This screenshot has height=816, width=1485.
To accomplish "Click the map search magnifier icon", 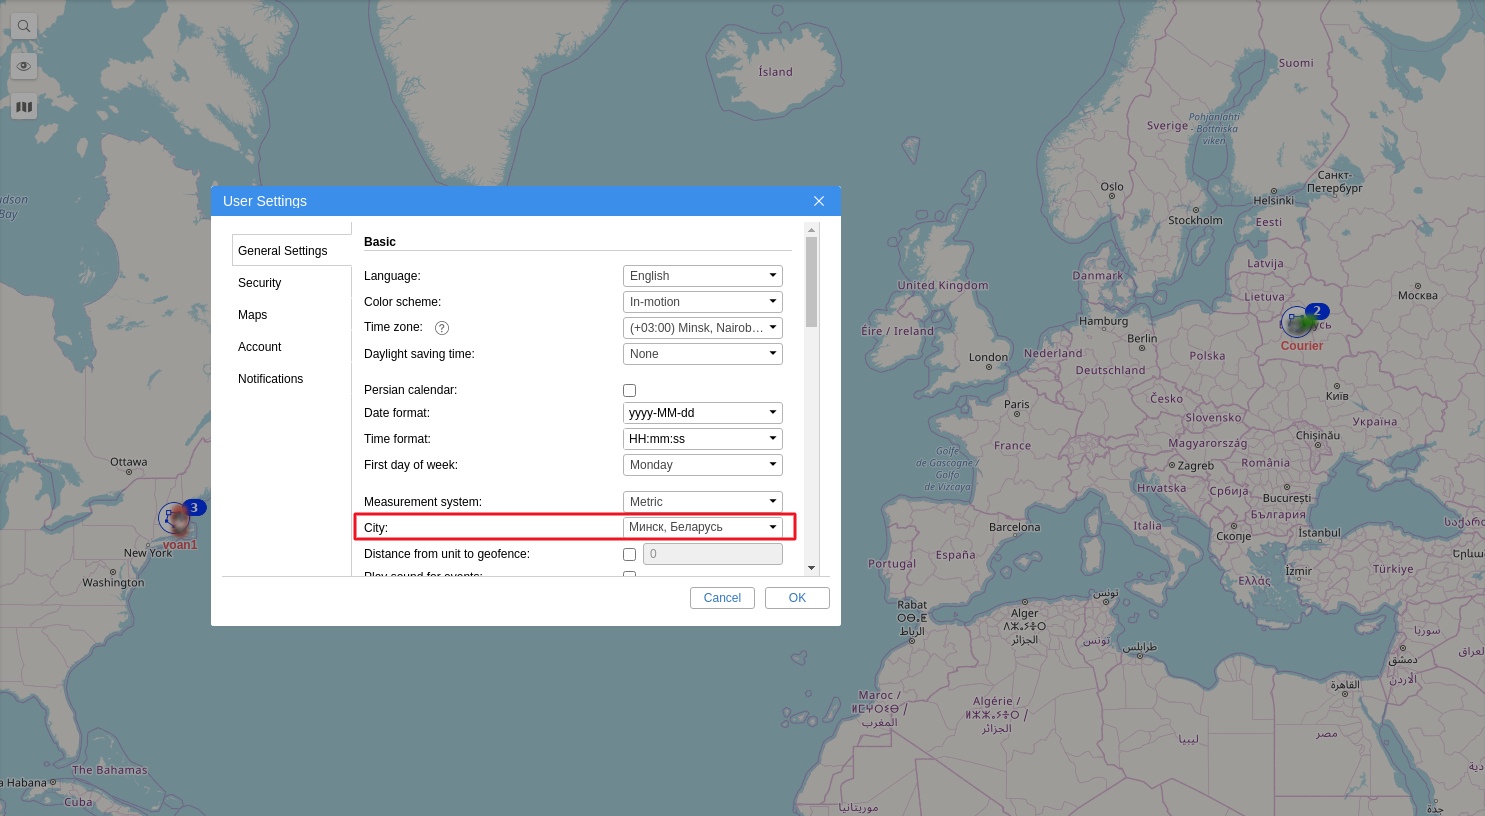I will 24,26.
